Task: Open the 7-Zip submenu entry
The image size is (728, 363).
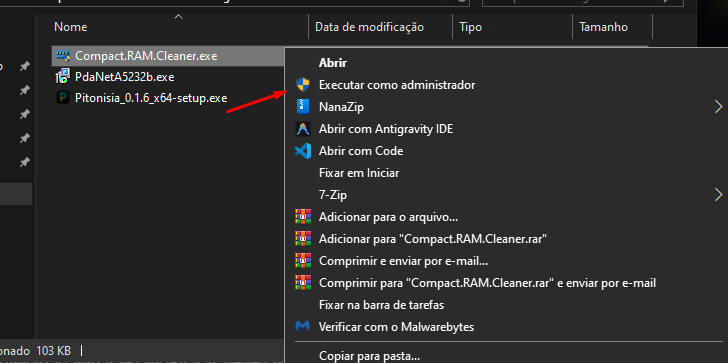Action: (333, 195)
